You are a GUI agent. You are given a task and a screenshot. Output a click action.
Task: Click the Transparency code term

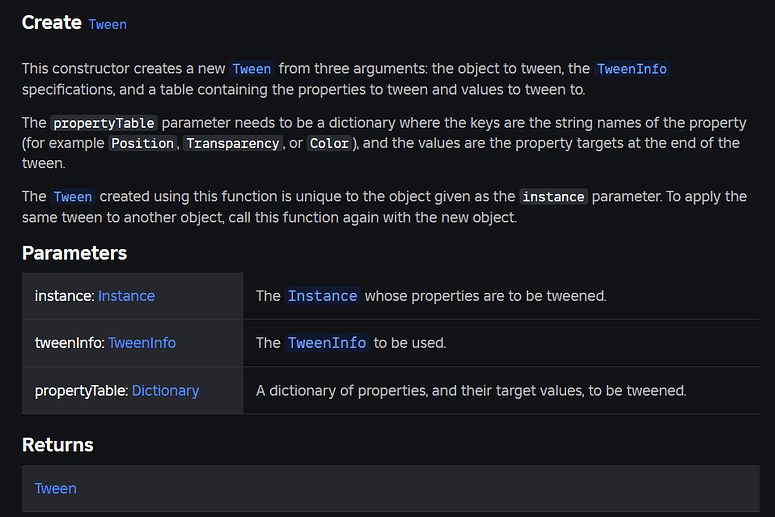(x=233, y=143)
